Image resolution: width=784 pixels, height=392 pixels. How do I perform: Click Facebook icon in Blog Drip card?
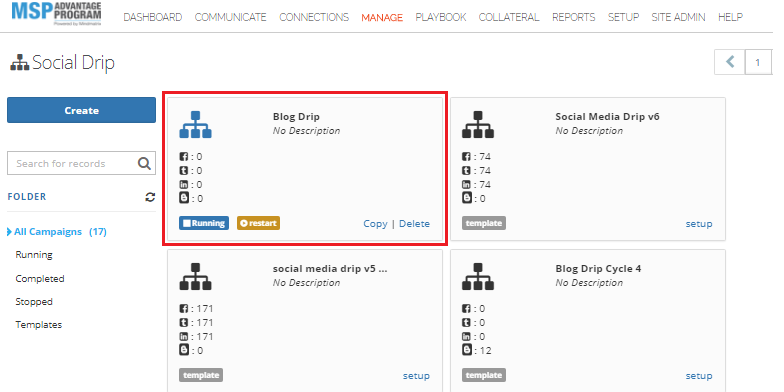point(184,157)
